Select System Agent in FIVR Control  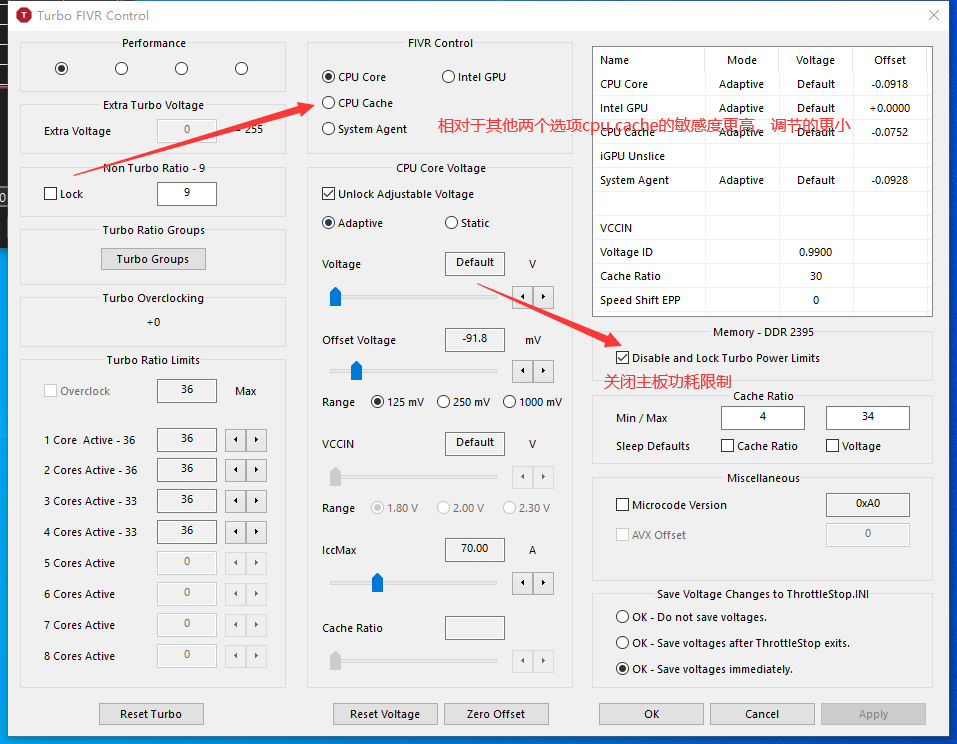pyautogui.click(x=364, y=129)
